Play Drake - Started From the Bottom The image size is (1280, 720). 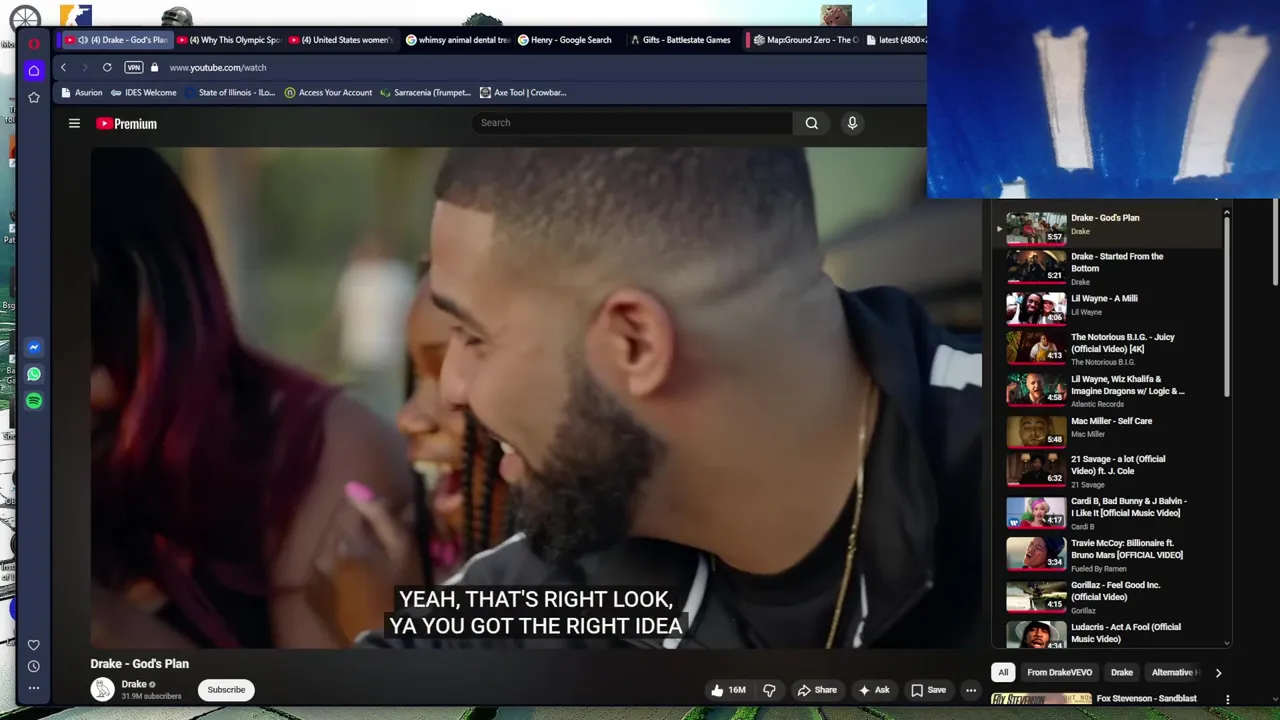tap(1109, 268)
